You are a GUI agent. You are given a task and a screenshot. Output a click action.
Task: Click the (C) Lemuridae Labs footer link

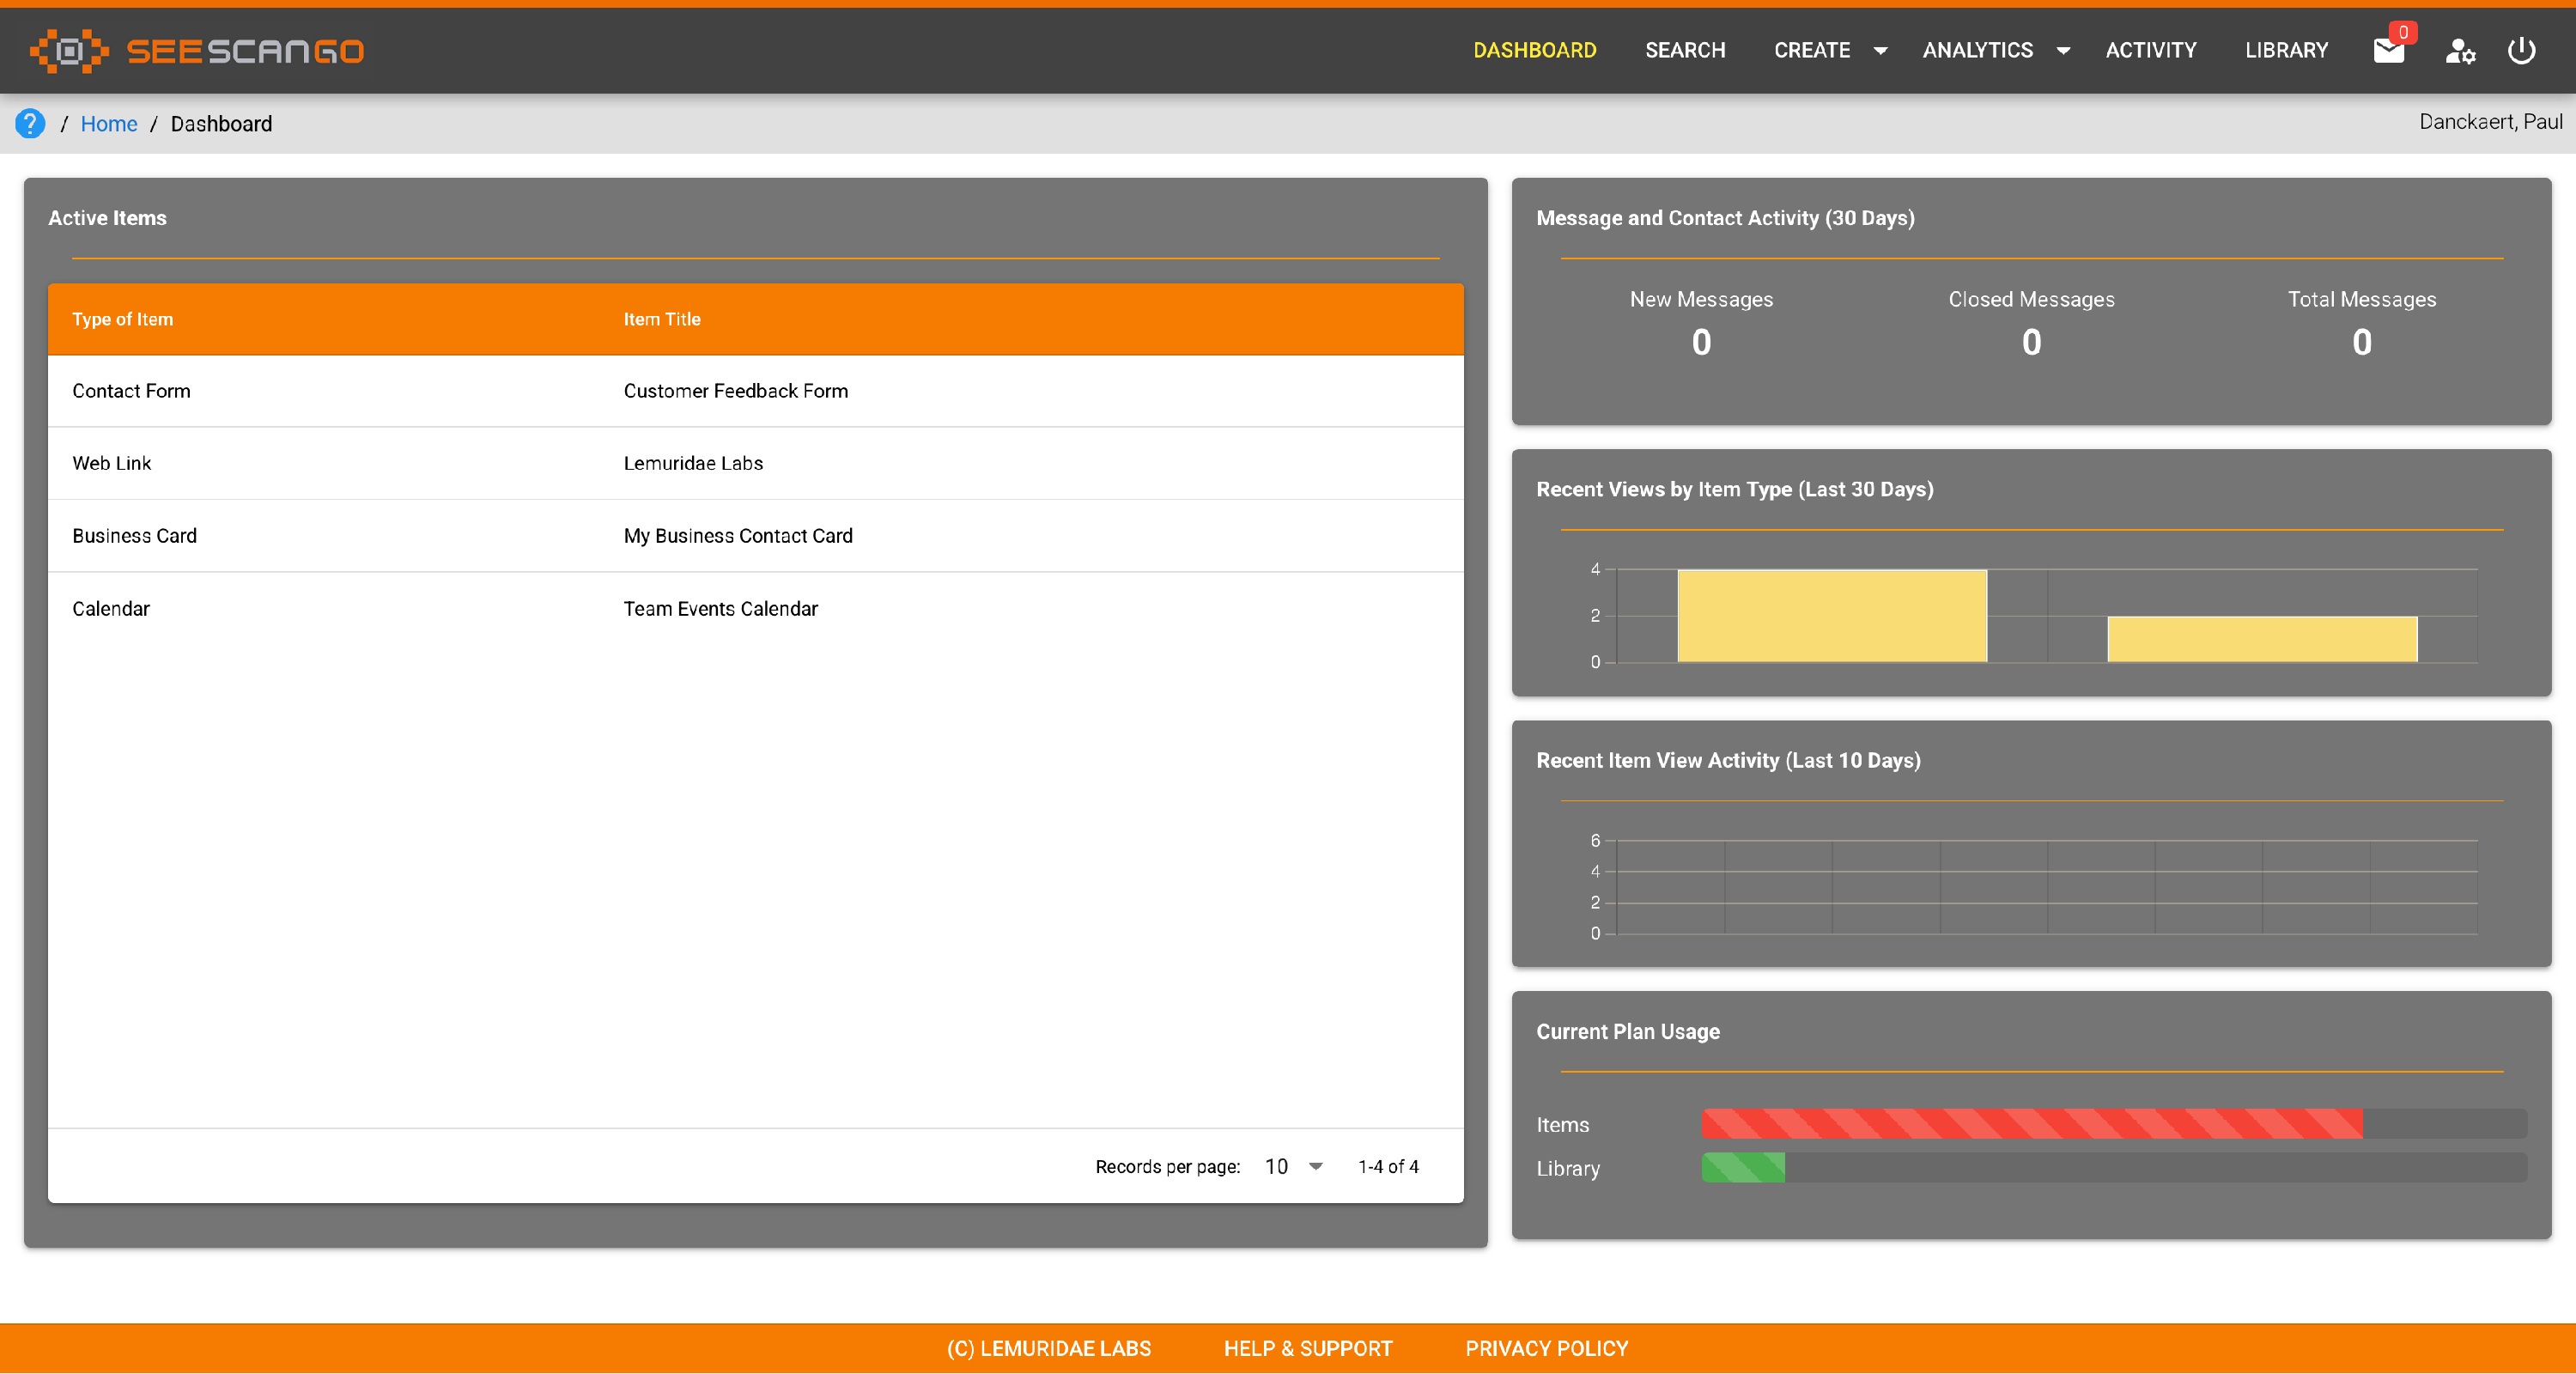1048,1348
